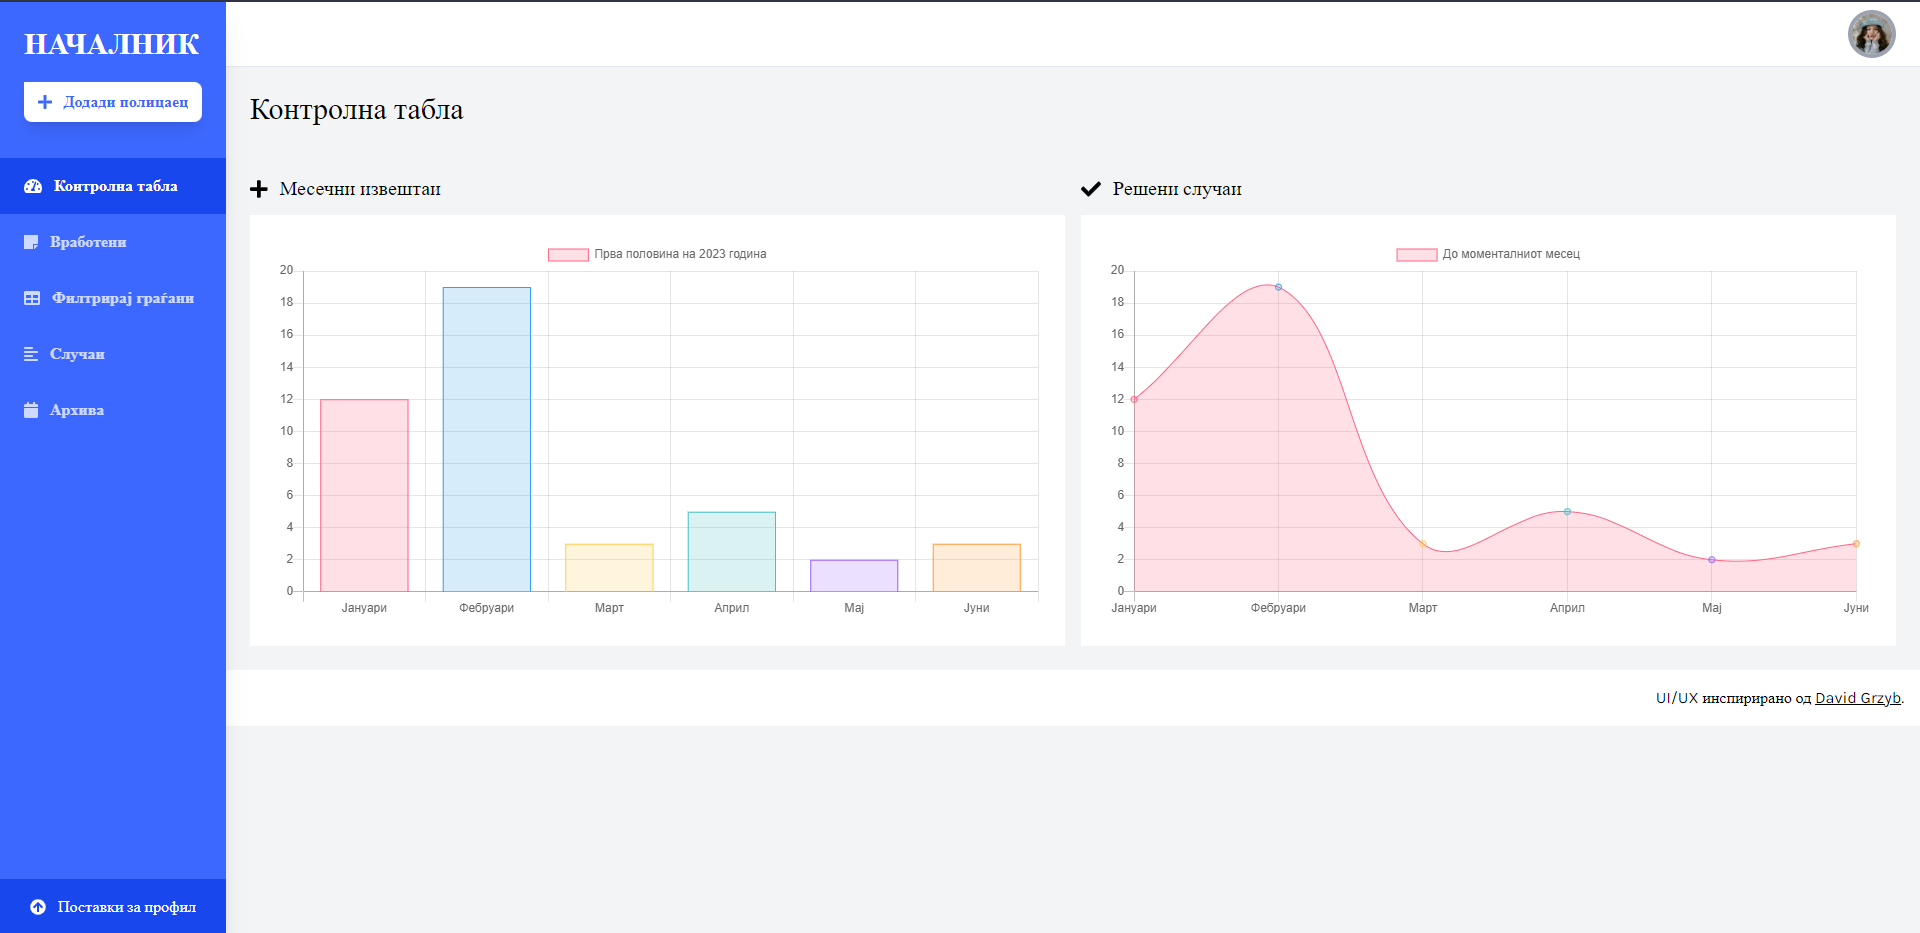
Task: Open the user avatar profile menu
Action: 1871,34
